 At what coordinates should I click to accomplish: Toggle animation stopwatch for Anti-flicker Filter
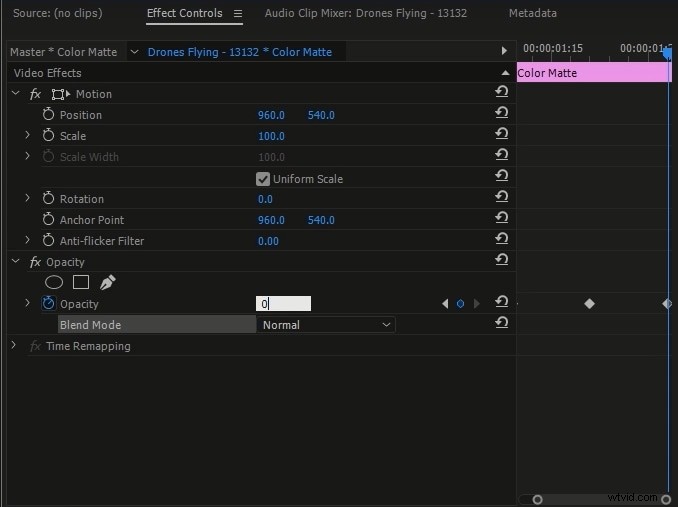48,240
